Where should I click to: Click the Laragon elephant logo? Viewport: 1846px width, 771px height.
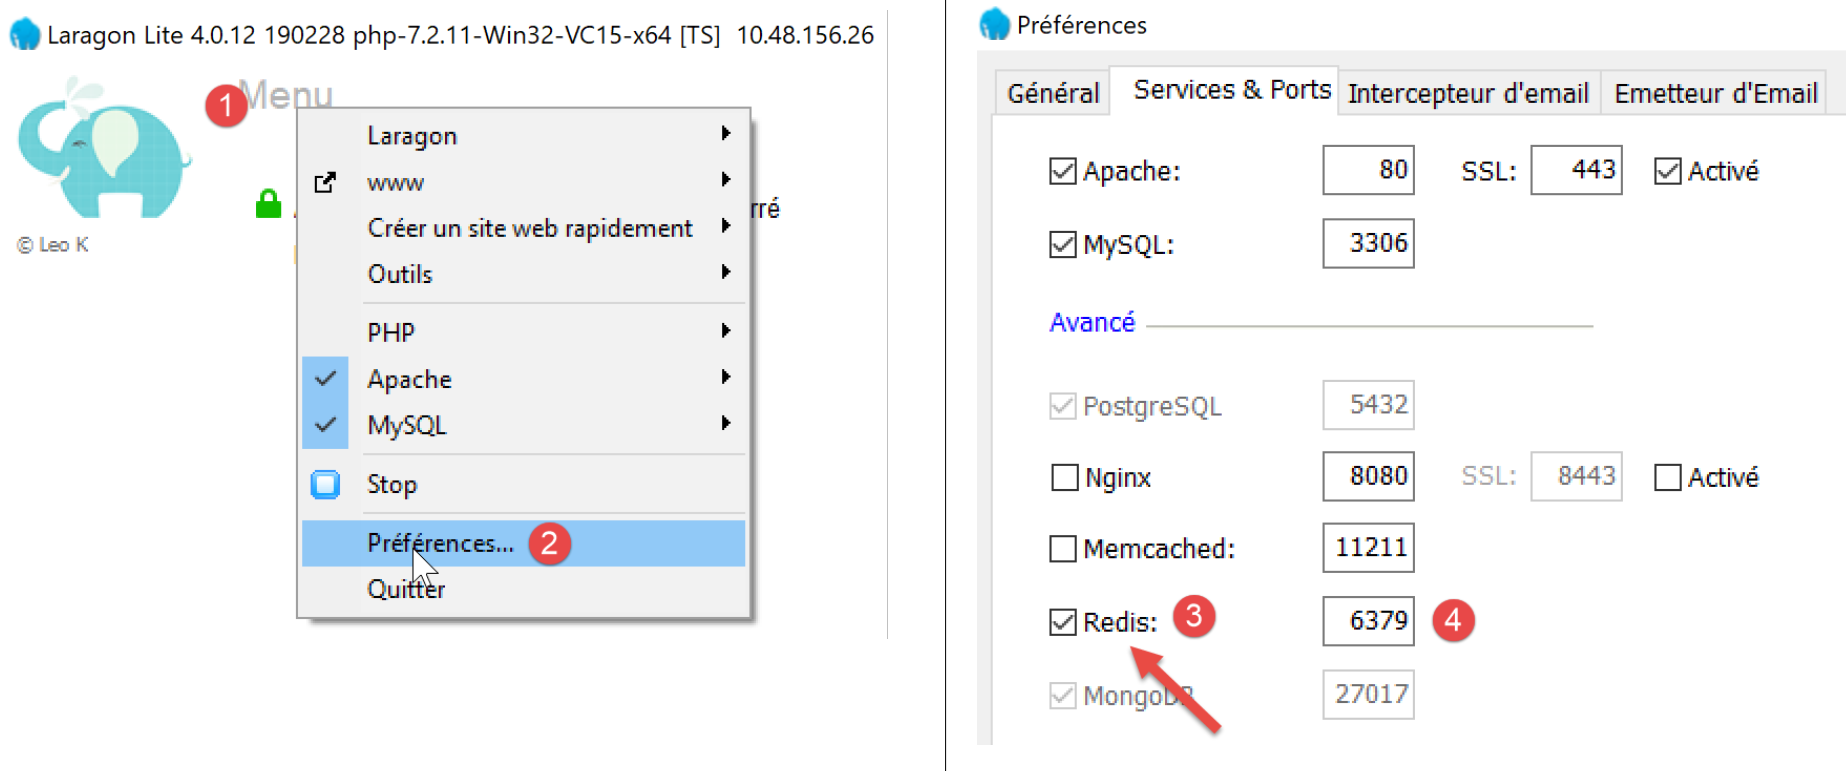click(x=102, y=150)
